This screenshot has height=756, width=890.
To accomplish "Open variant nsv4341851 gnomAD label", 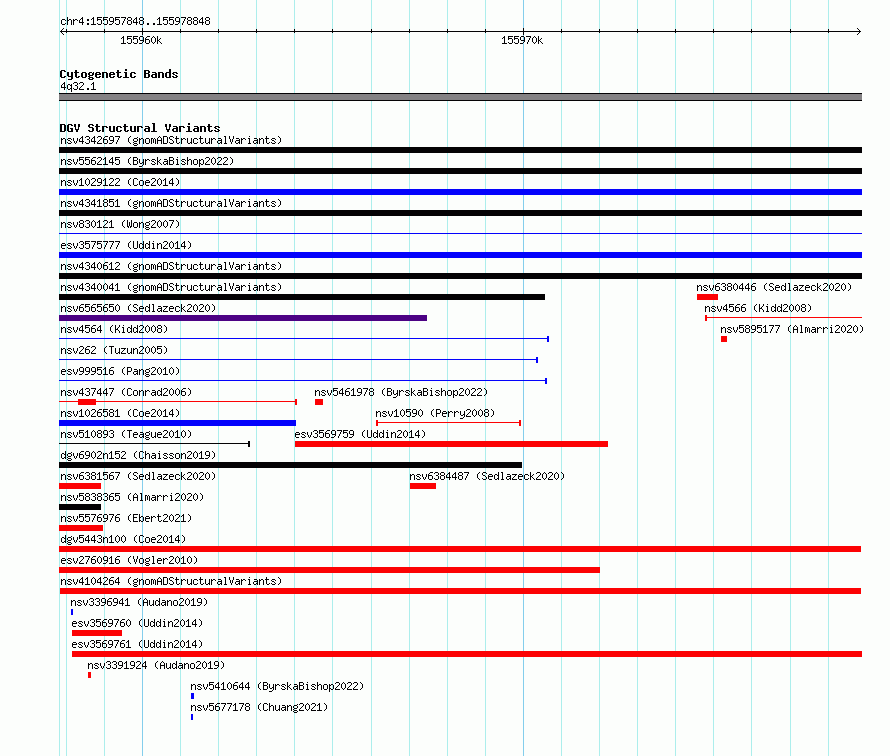I will 171,203.
